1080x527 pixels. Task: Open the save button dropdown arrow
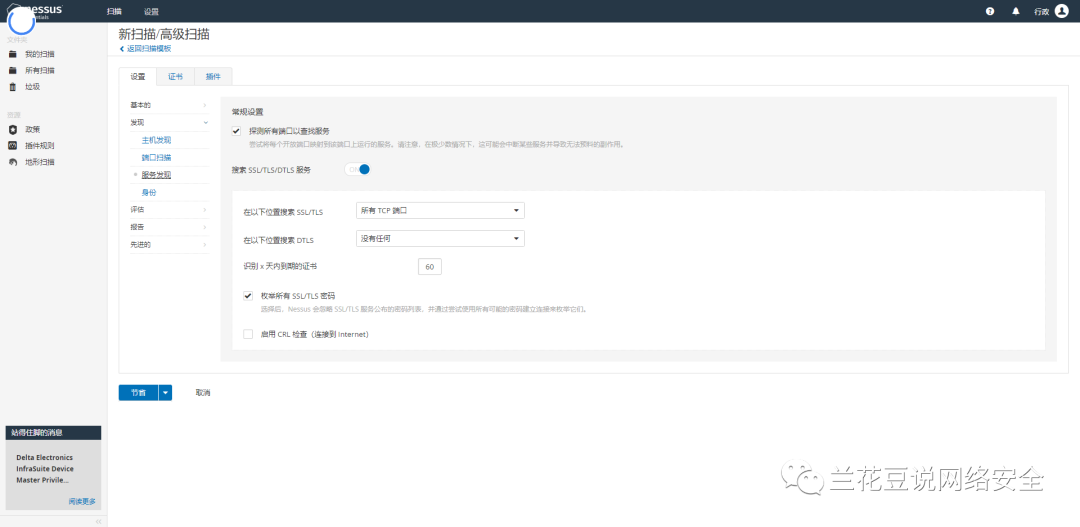[x=166, y=393]
